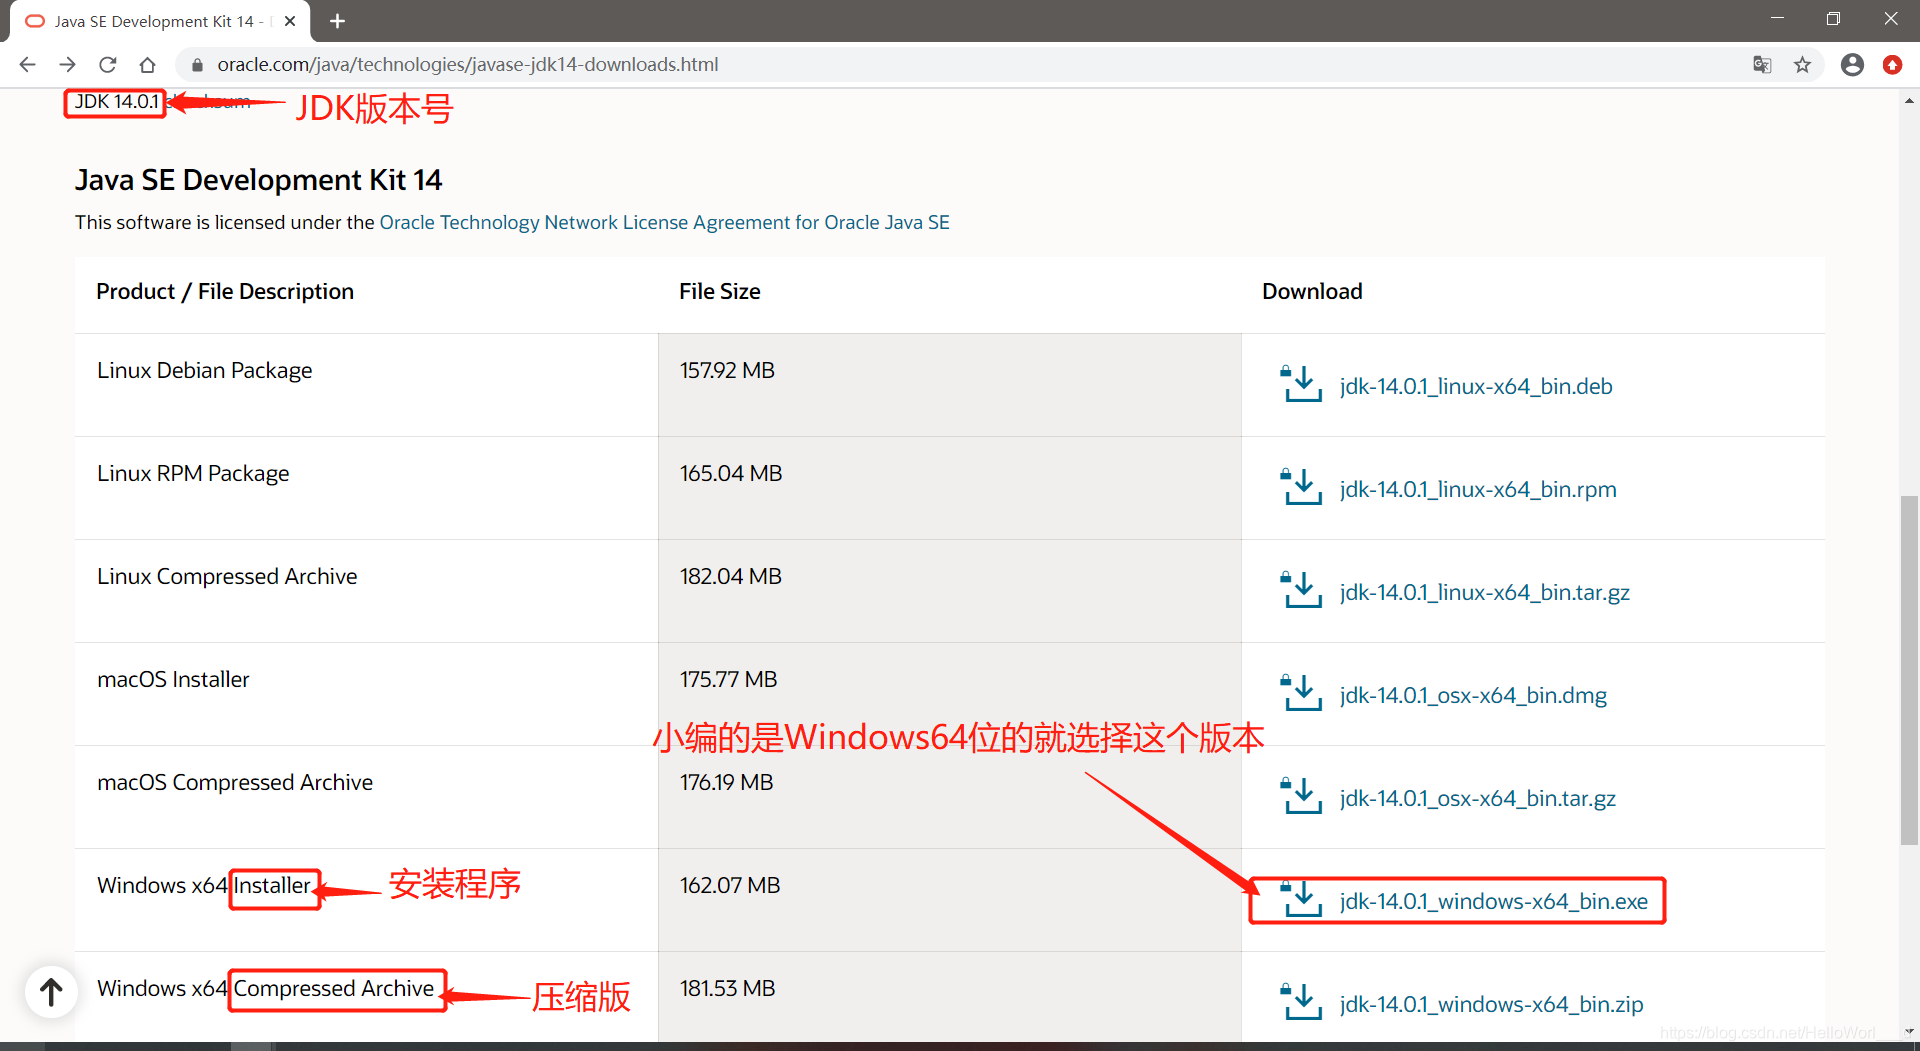Click download icon for windows-x64_bin.exe
The width and height of the screenshot is (1920, 1051).
pos(1302,899)
